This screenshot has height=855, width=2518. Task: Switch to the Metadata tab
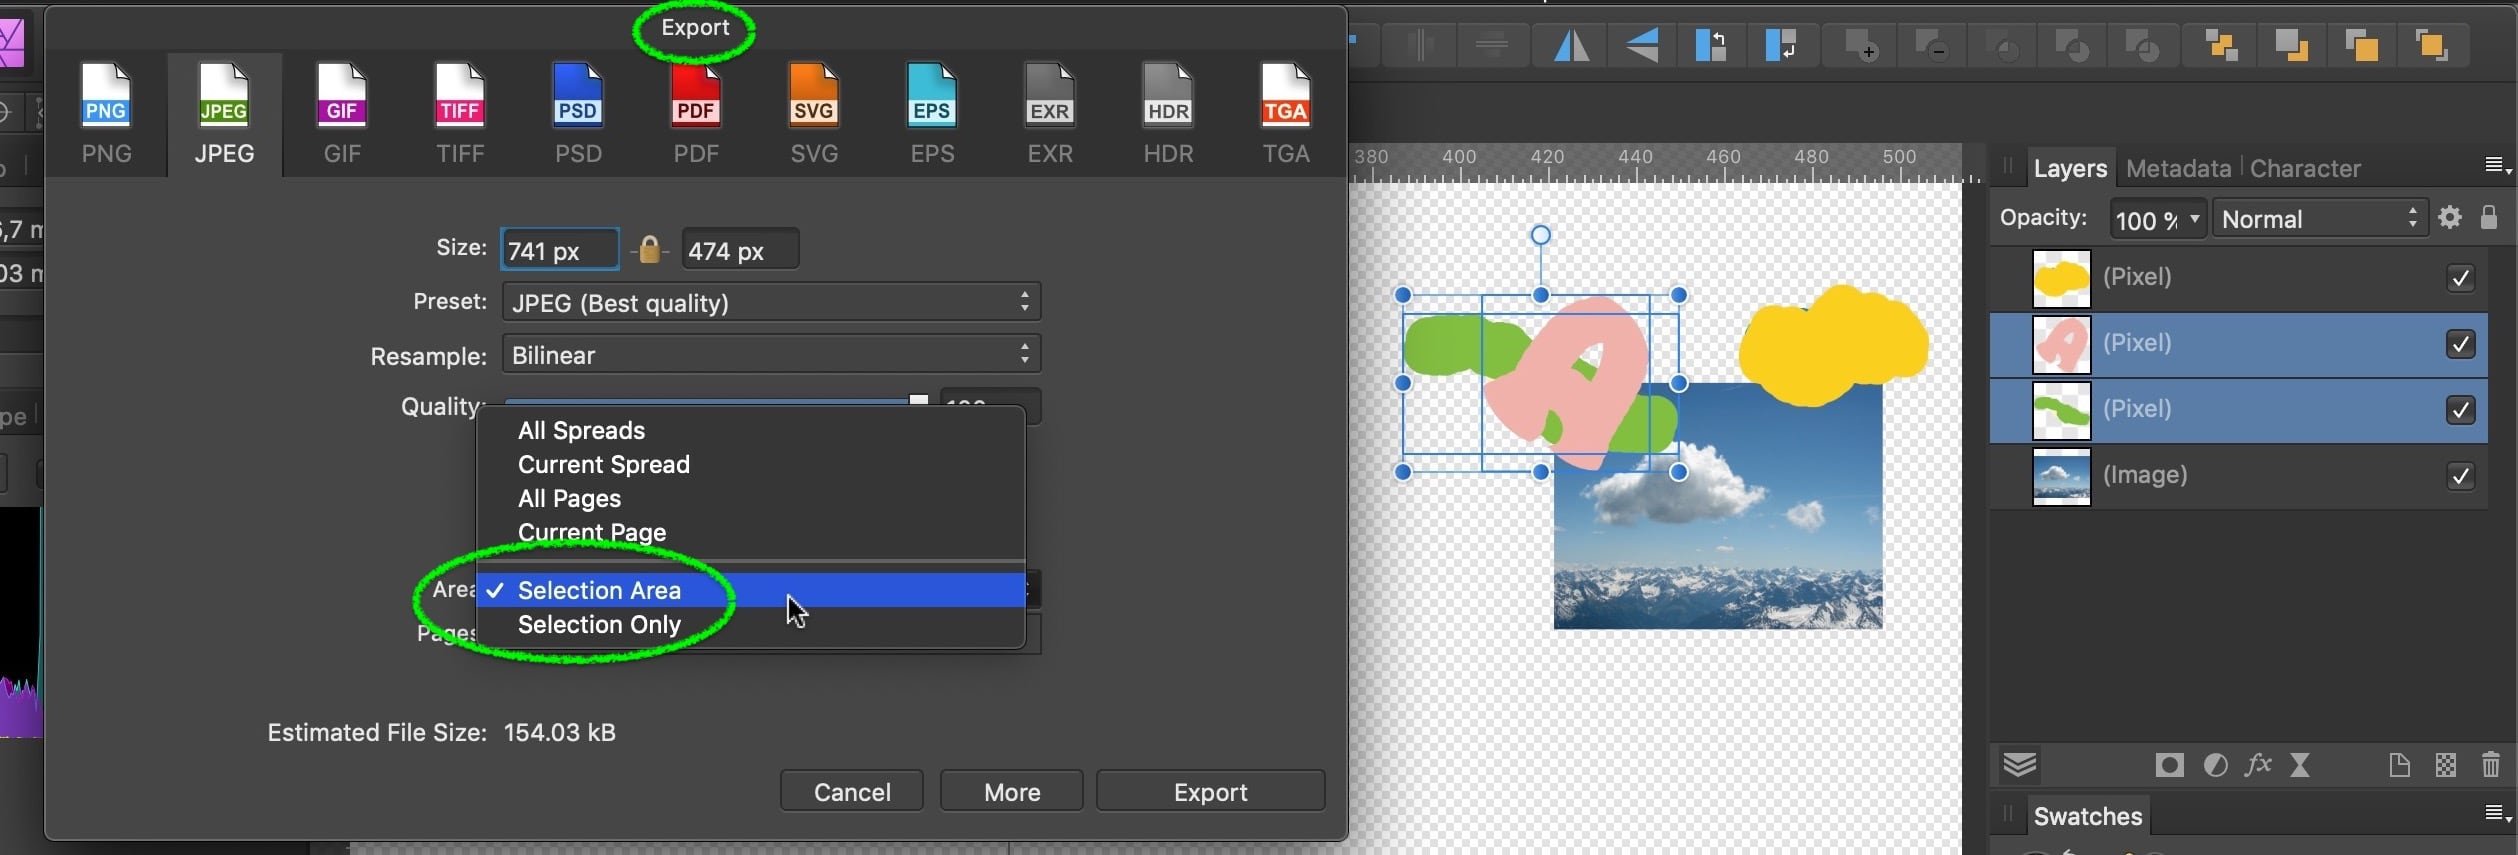tap(2178, 169)
